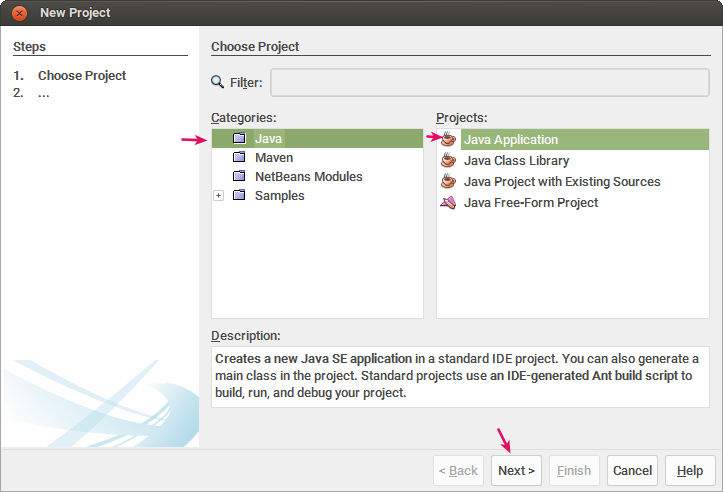Click the NetBeans Modules folder icon
The image size is (723, 492).
point(239,177)
